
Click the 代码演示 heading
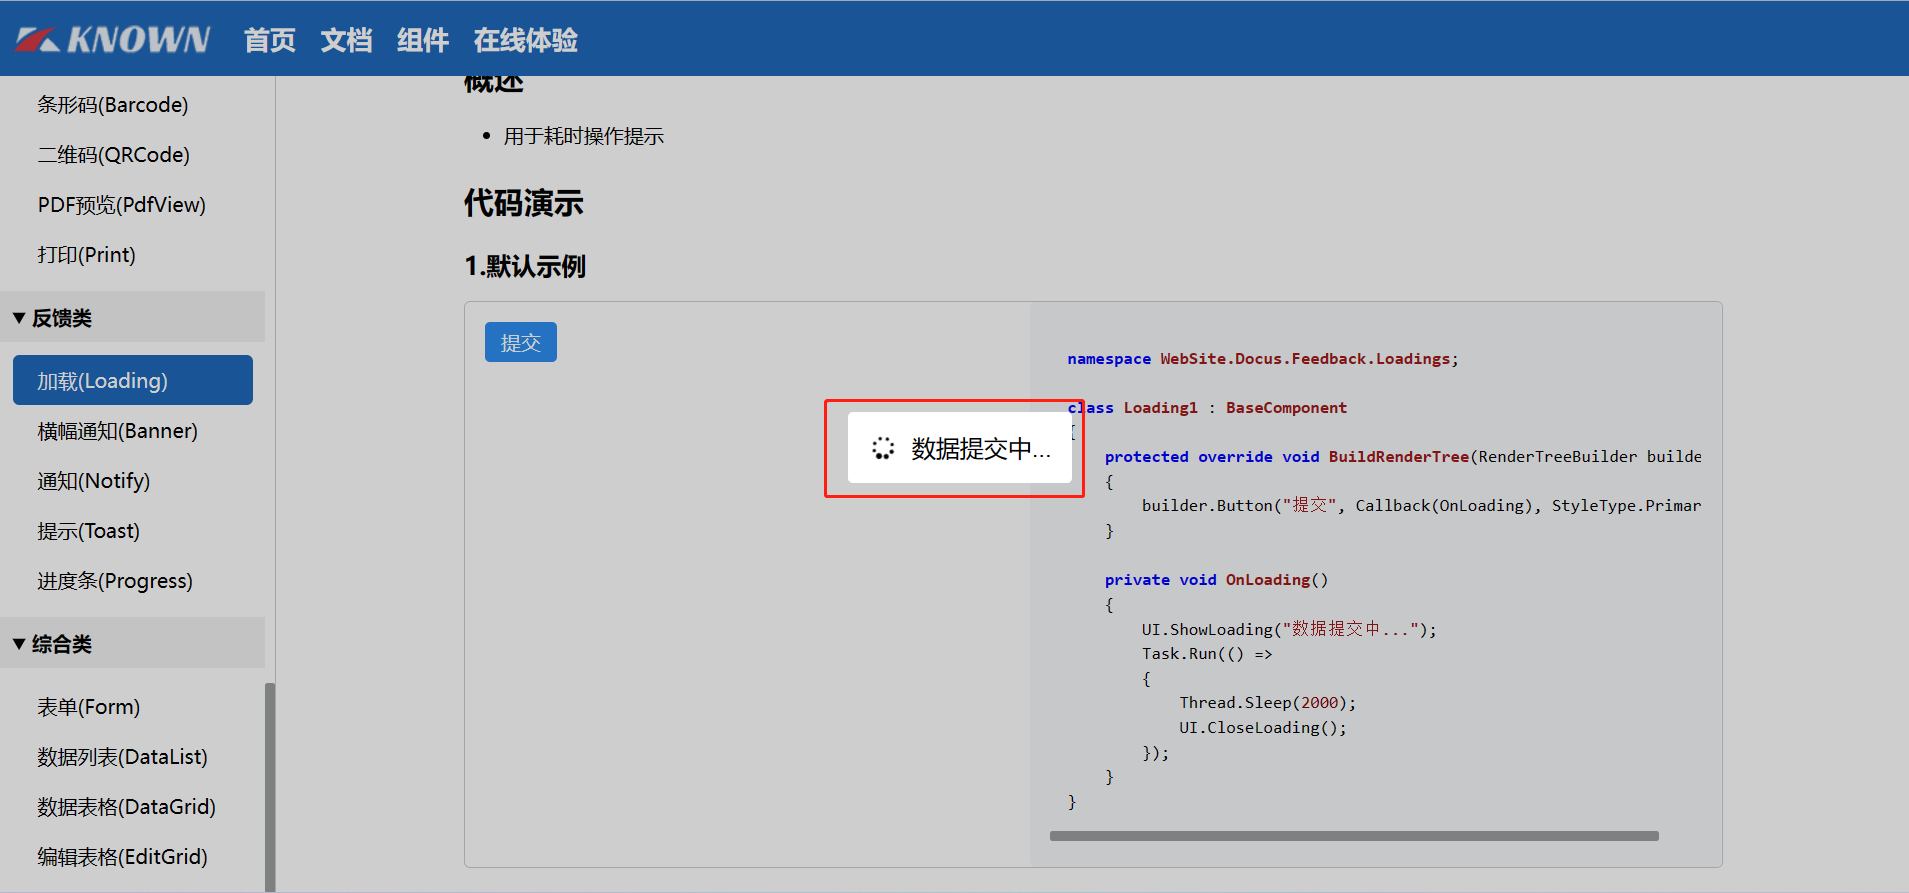coord(524,203)
